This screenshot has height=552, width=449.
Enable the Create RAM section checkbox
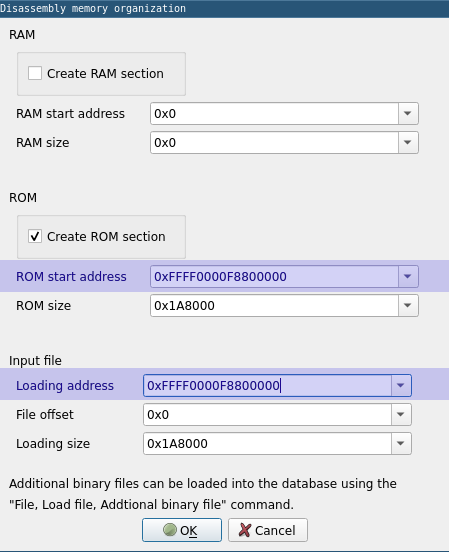35,73
